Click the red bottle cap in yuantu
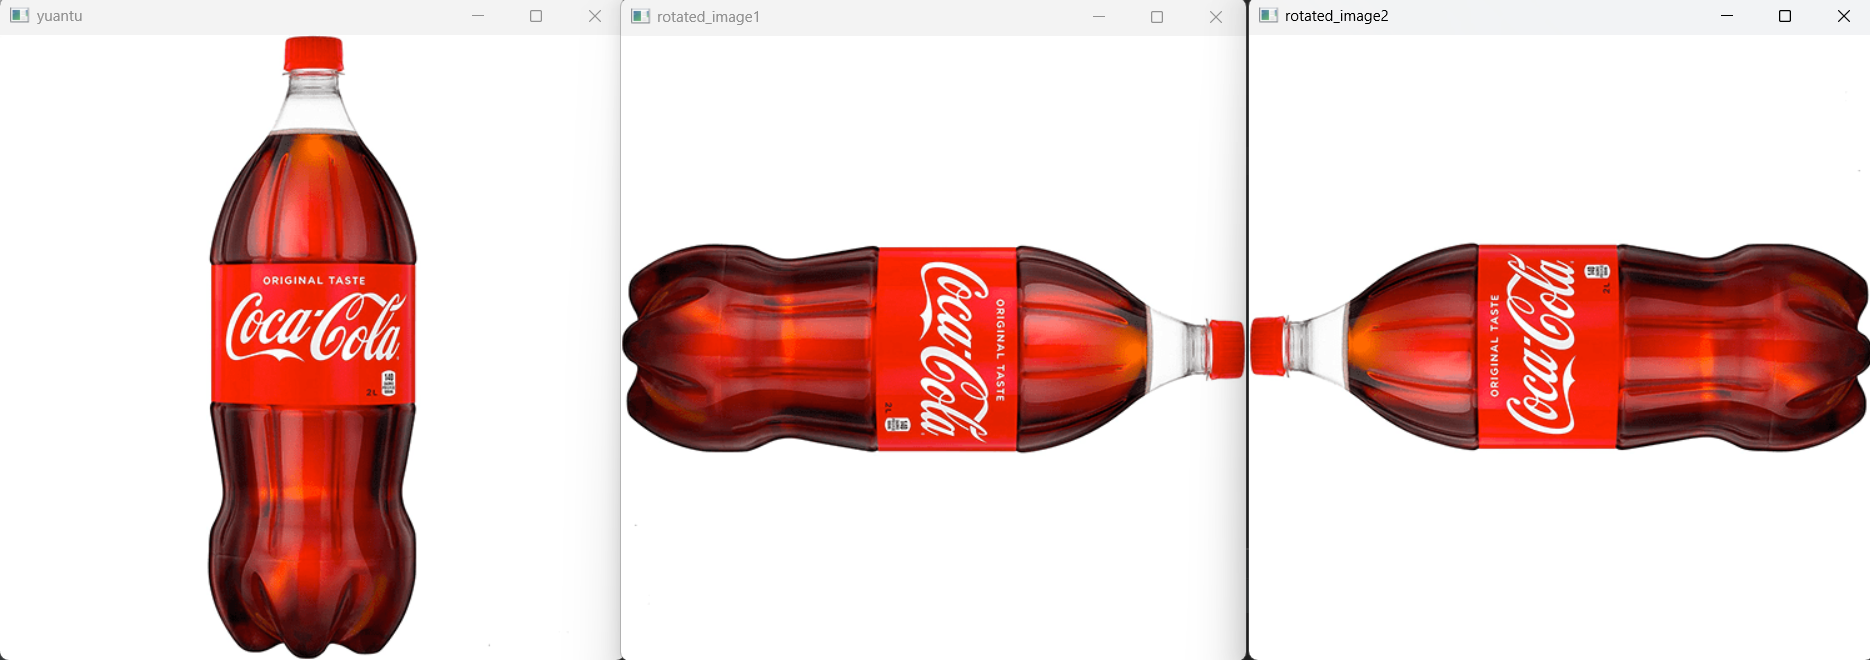 click(x=313, y=54)
